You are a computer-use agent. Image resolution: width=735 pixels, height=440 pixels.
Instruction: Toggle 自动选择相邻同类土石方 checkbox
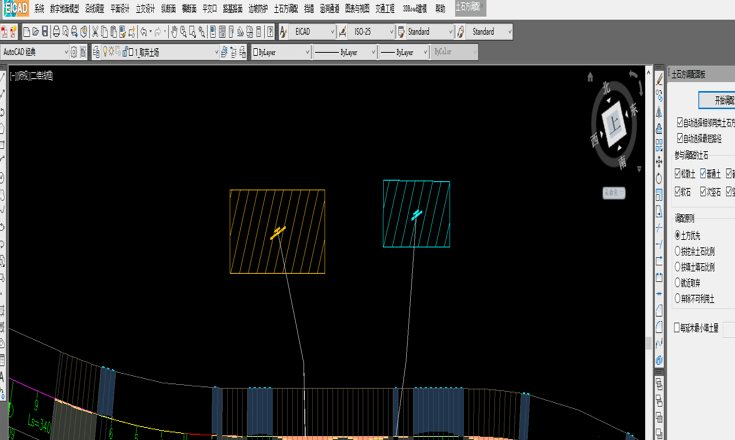(680, 122)
